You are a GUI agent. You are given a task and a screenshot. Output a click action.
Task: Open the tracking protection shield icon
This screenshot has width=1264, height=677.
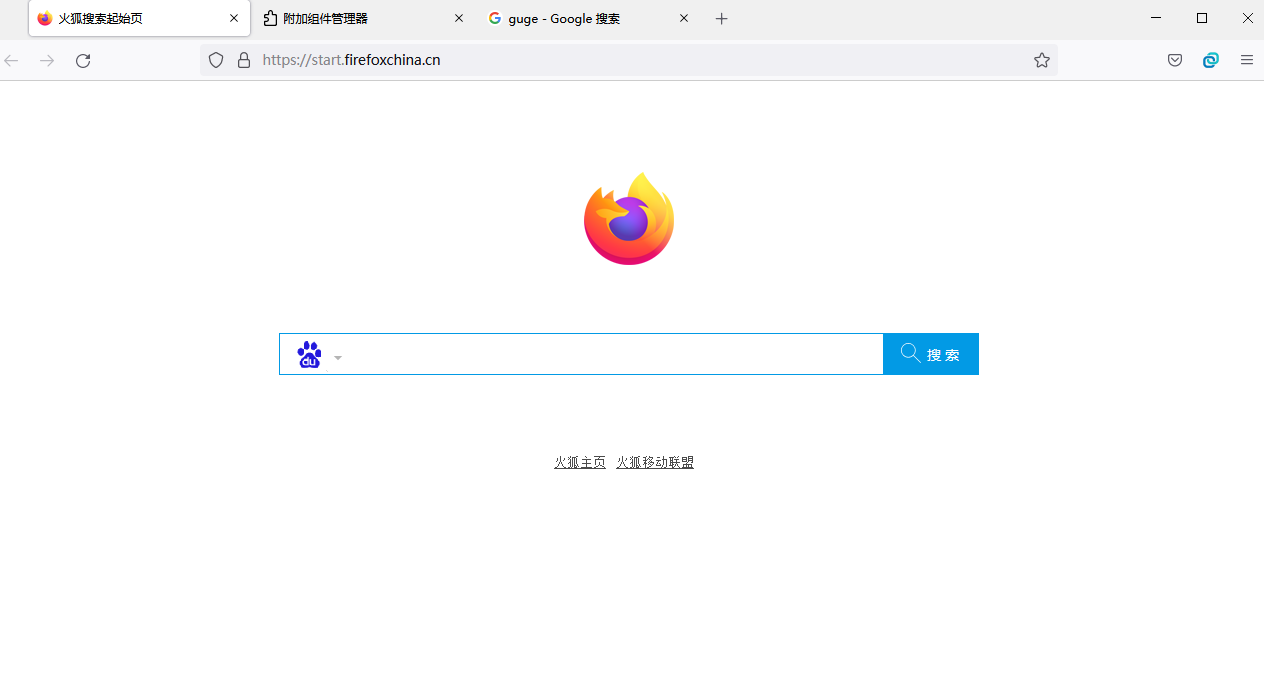[x=216, y=60]
